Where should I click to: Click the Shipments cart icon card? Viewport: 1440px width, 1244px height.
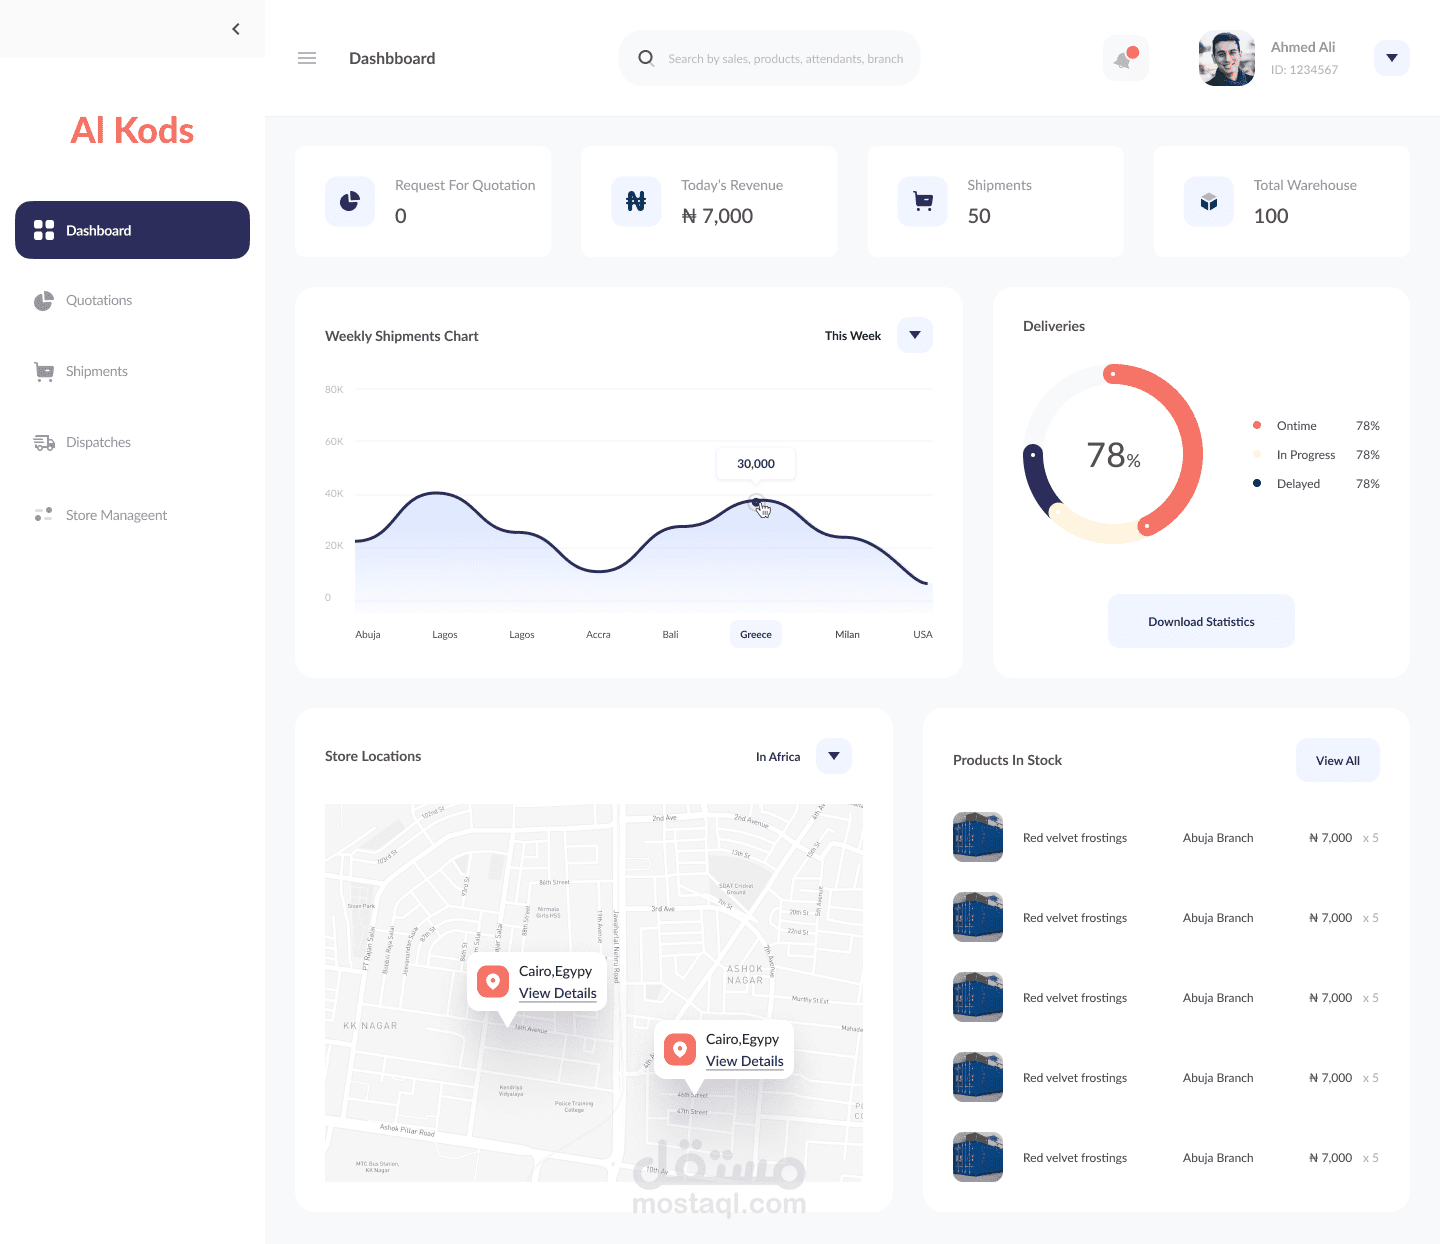(922, 201)
